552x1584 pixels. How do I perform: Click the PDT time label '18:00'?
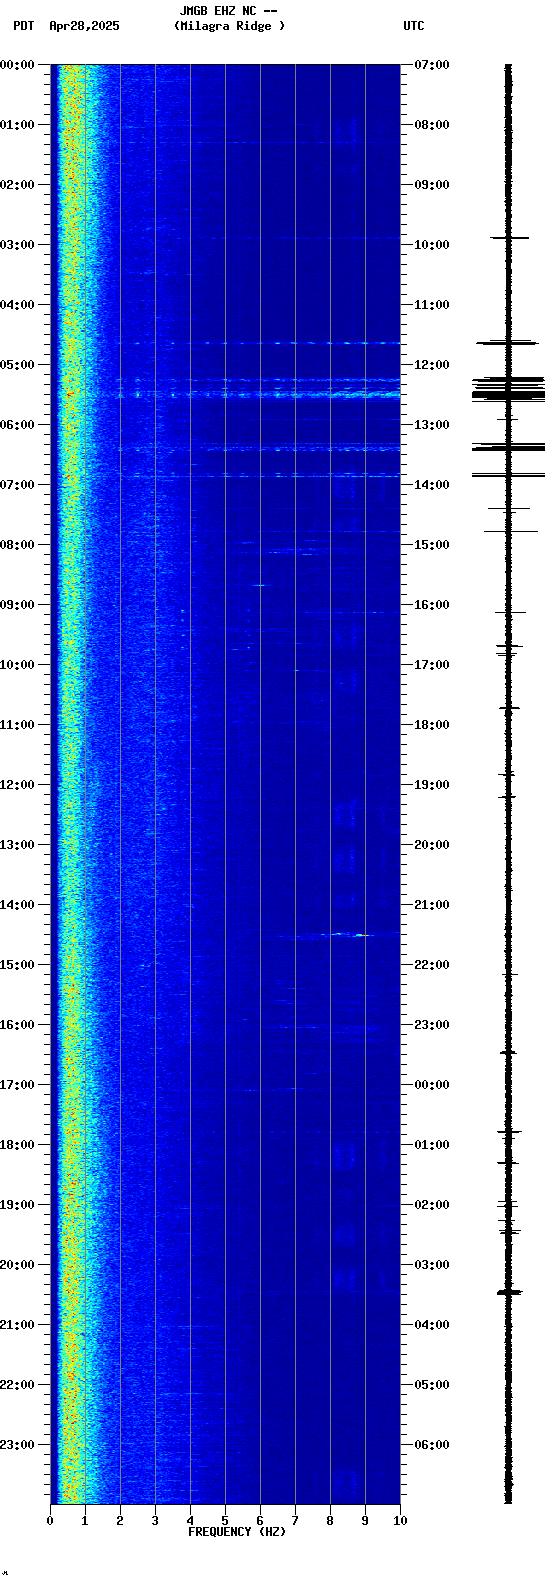pyautogui.click(x=17, y=1145)
